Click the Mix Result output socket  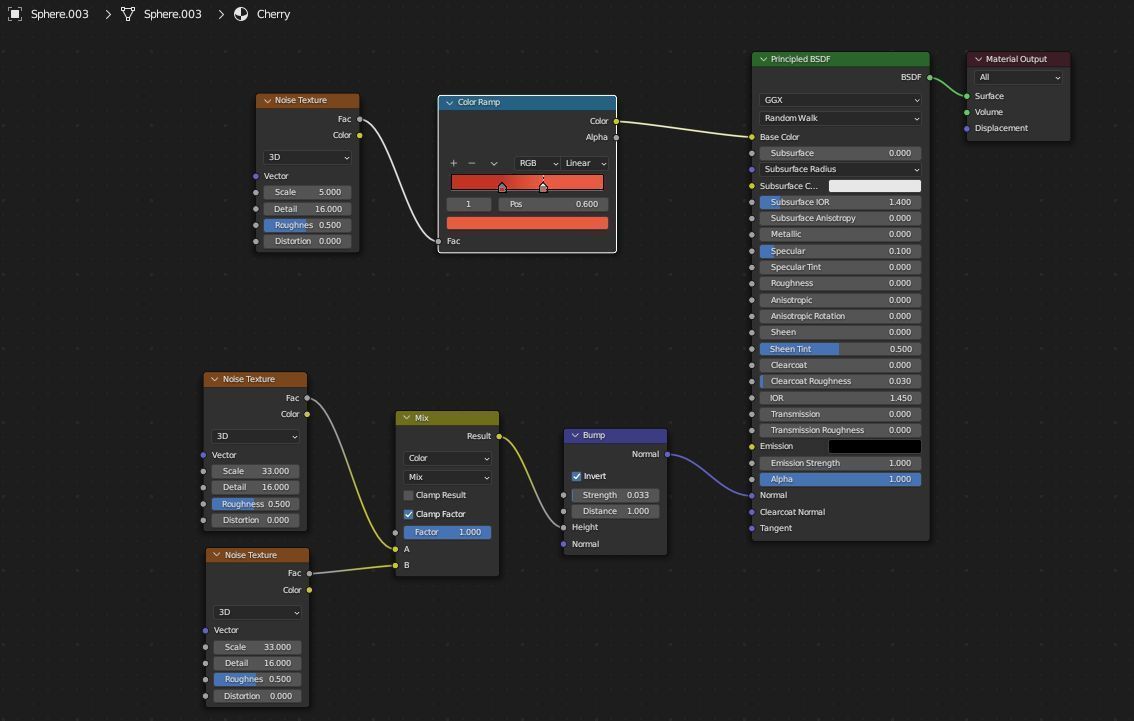click(499, 436)
